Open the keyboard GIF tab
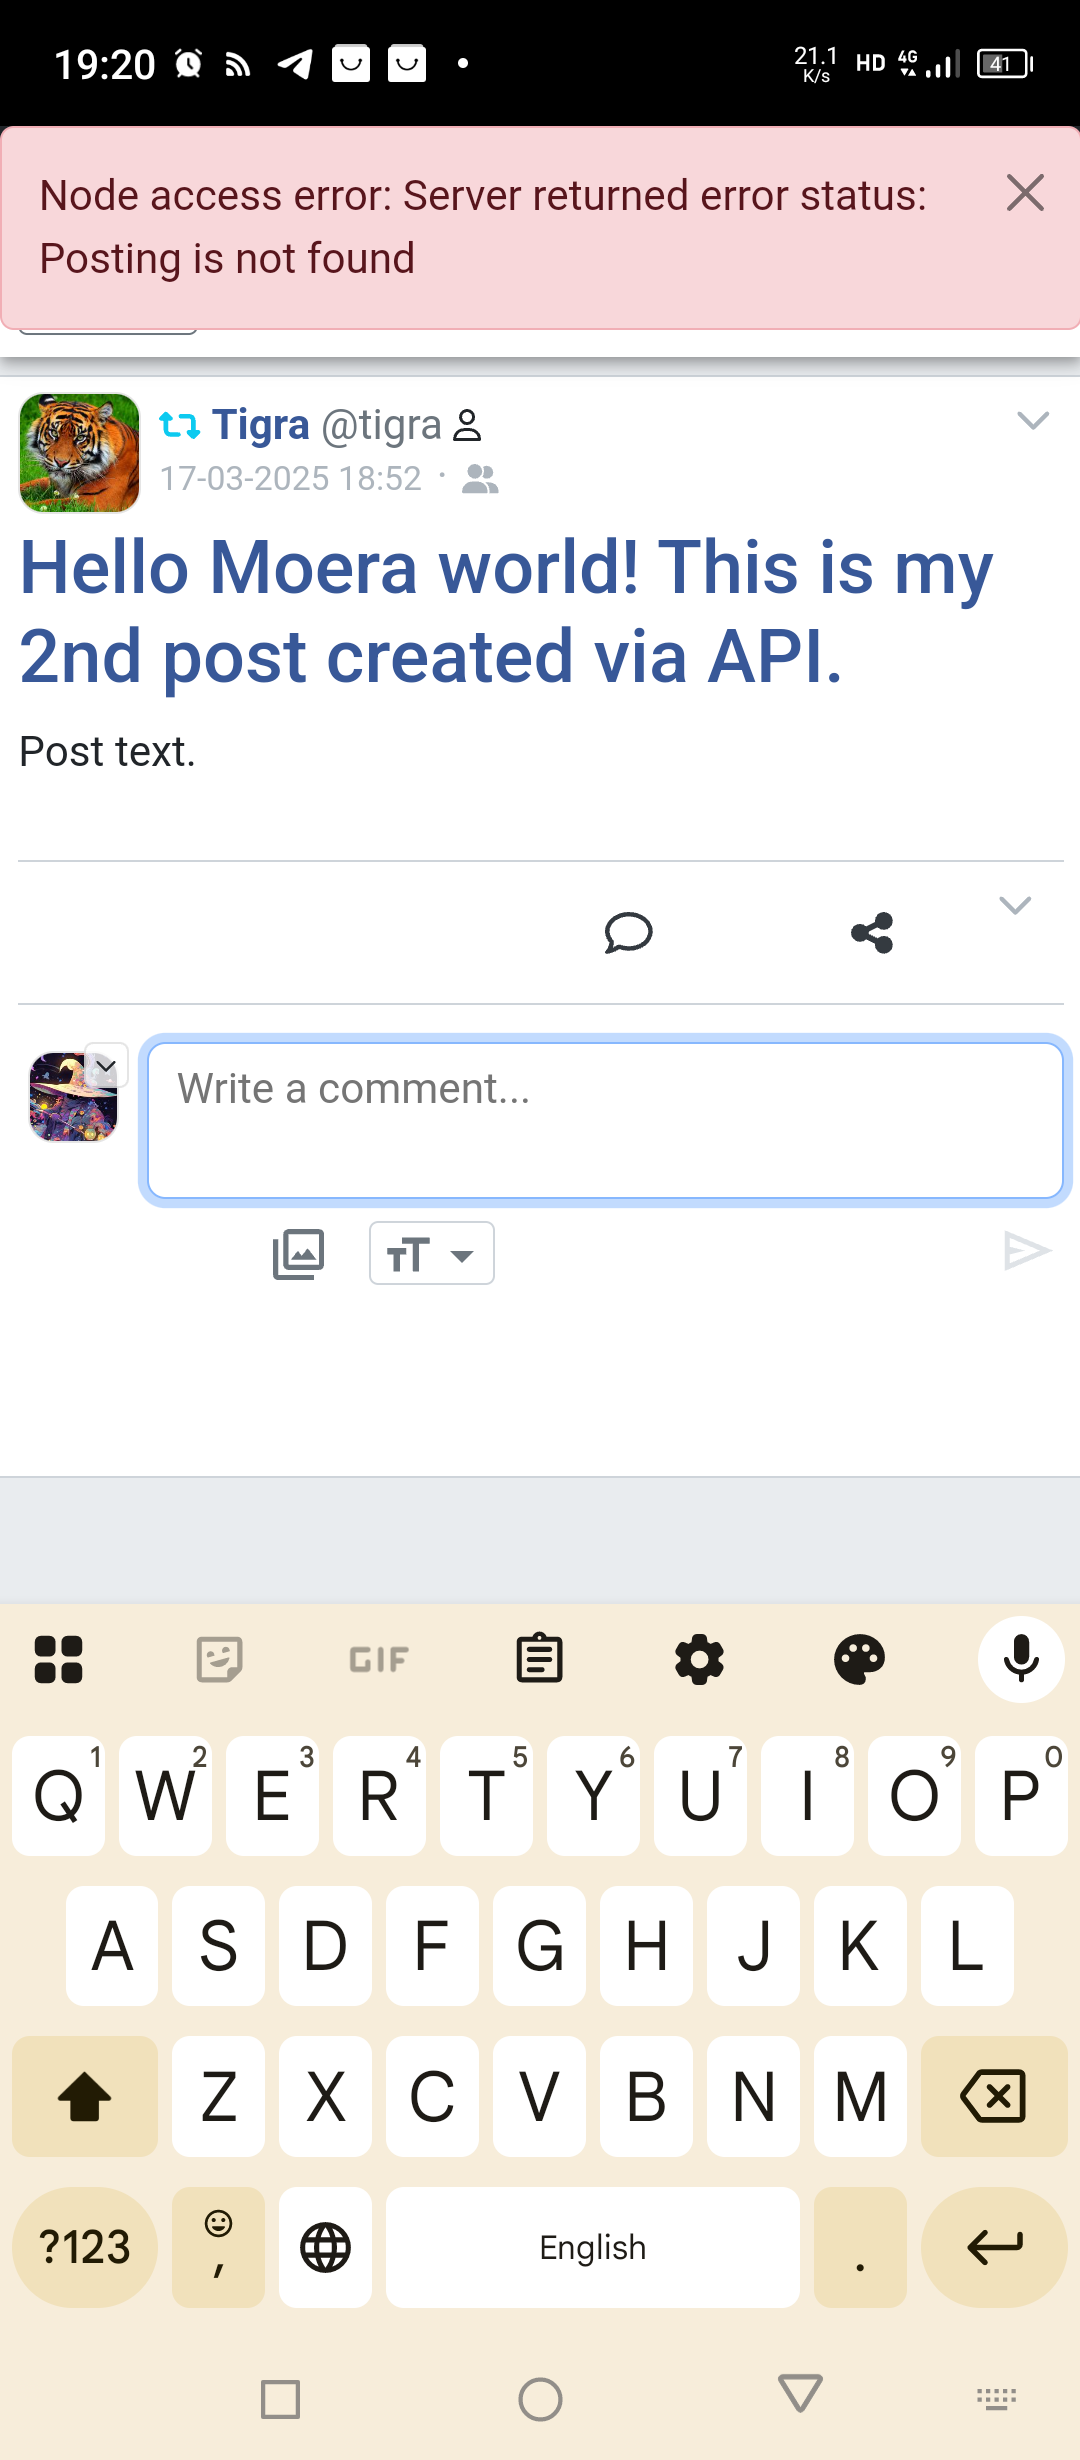1080x2460 pixels. click(379, 1659)
